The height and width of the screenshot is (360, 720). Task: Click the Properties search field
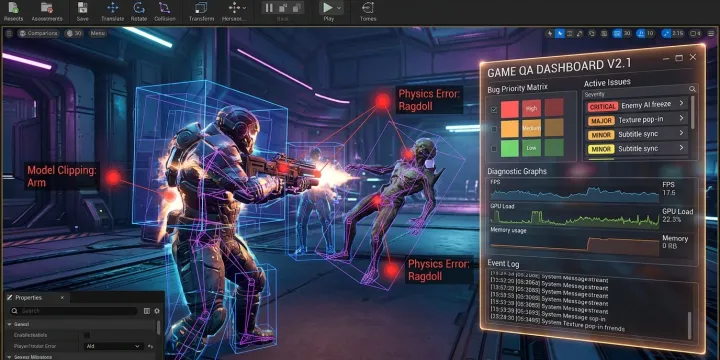[x=74, y=311]
